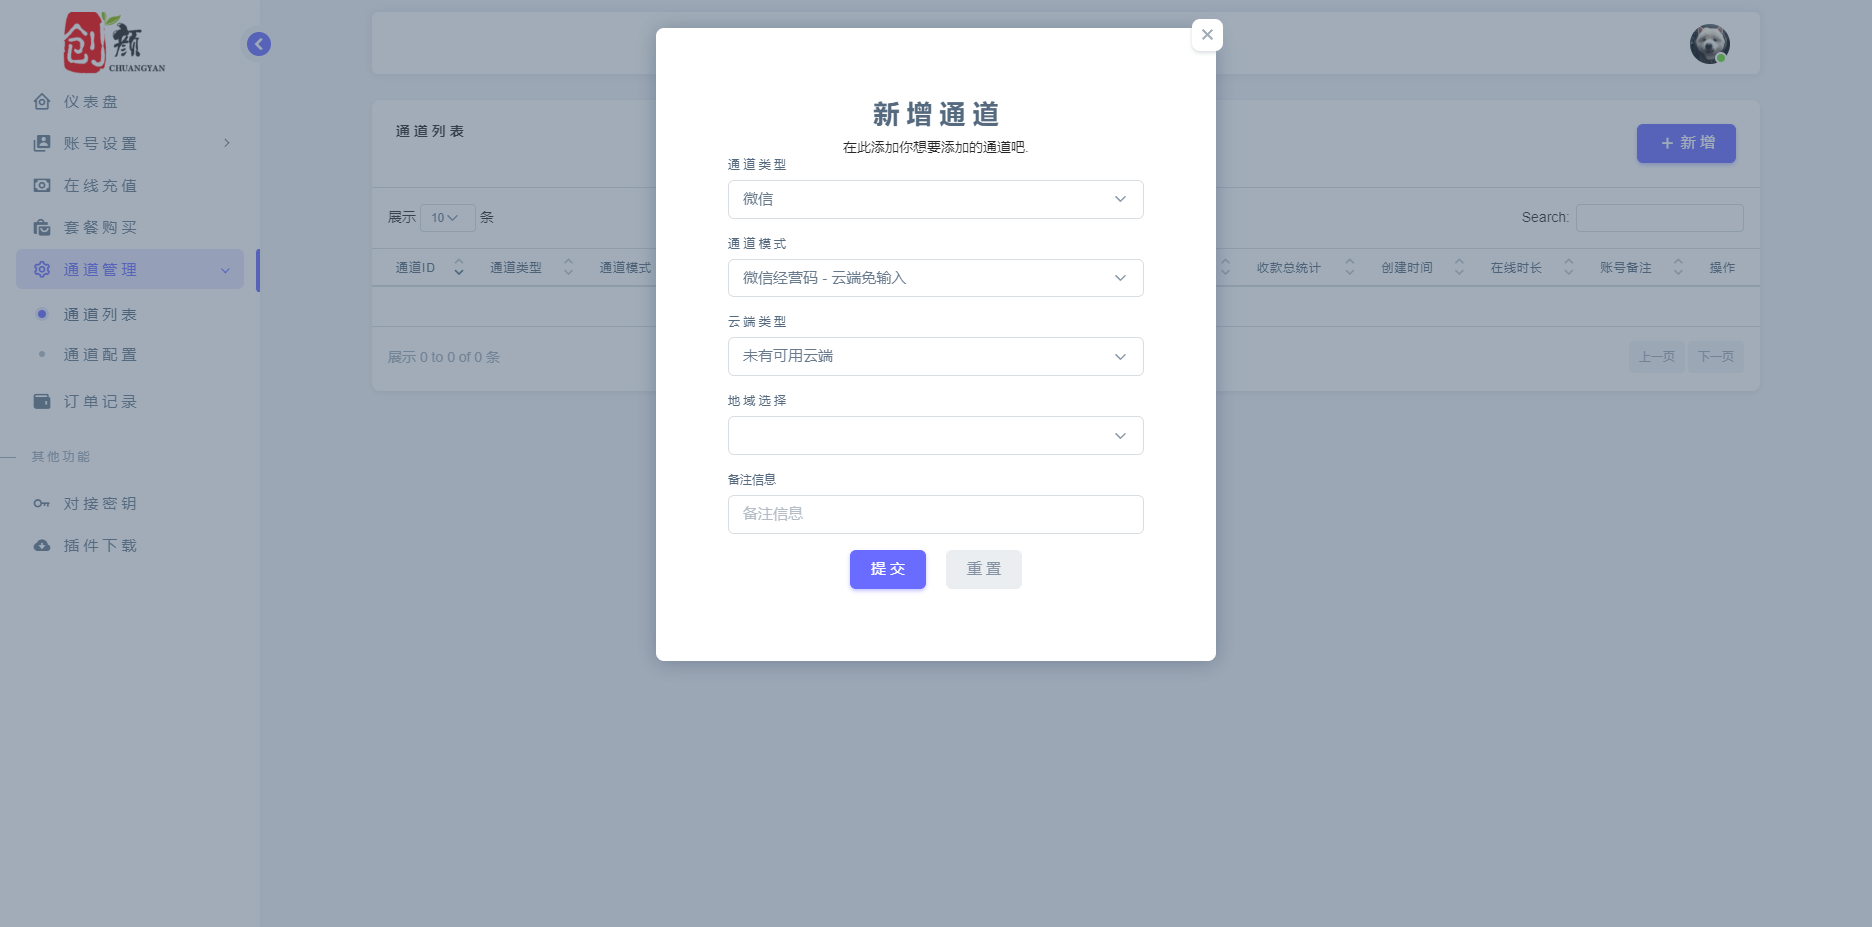
Task: Click the 套餐购买 bag icon
Action: tap(42, 227)
